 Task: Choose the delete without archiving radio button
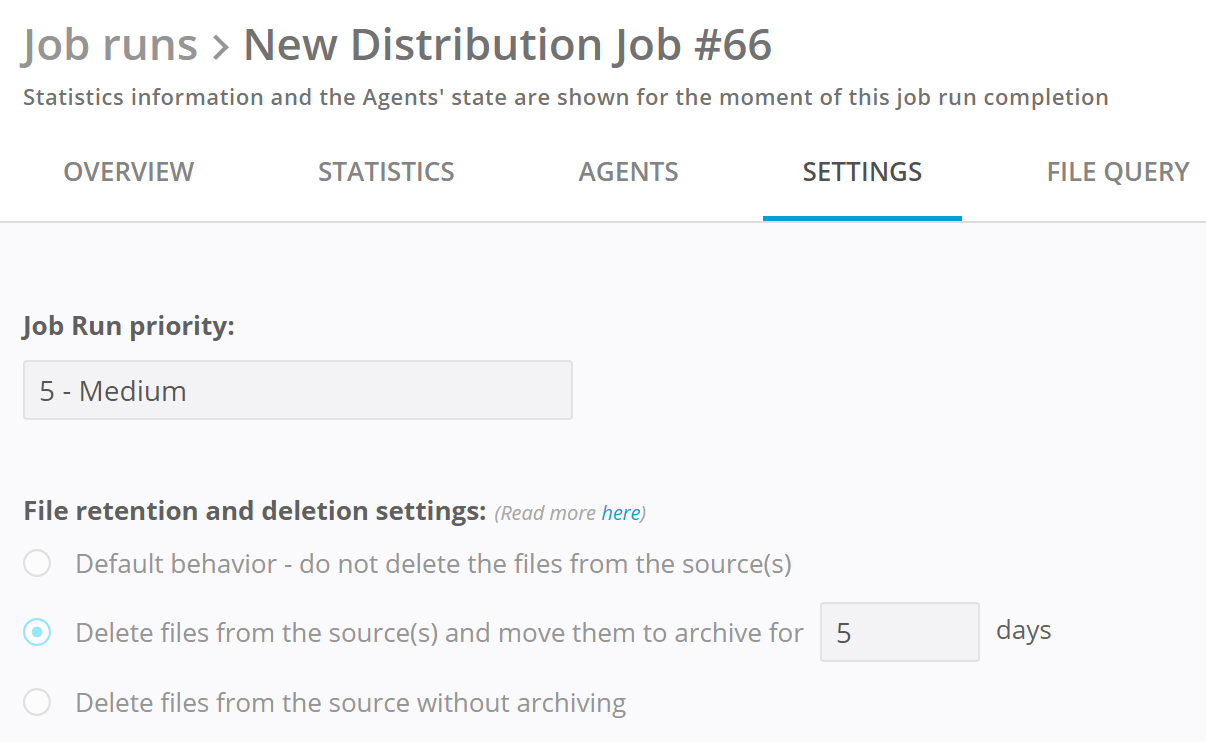coord(37,703)
